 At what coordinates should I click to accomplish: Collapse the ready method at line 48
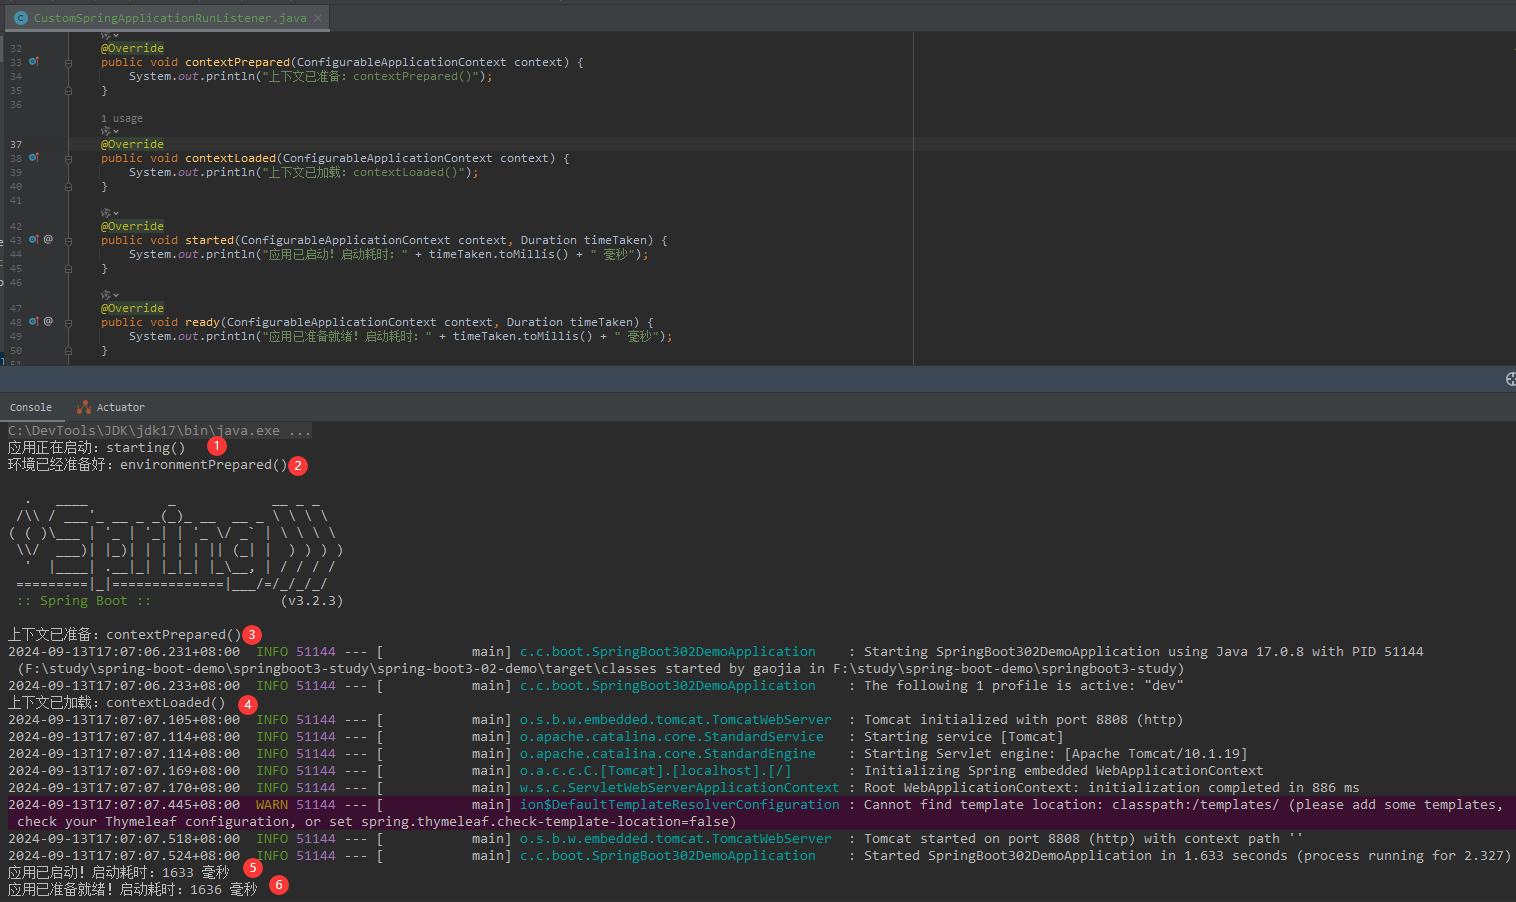[68, 322]
